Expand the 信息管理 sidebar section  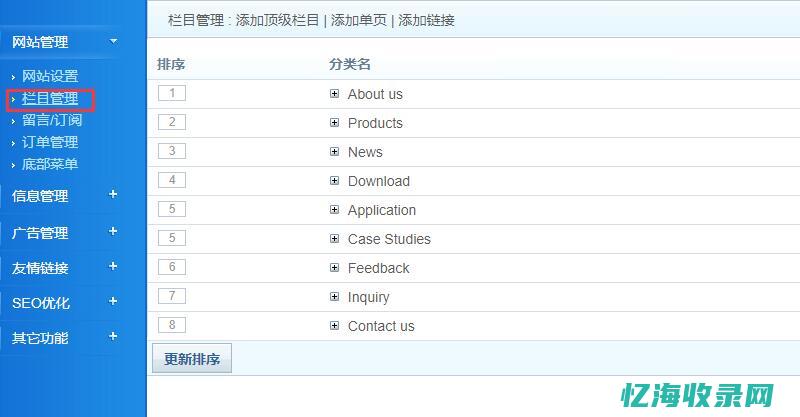click(113, 195)
